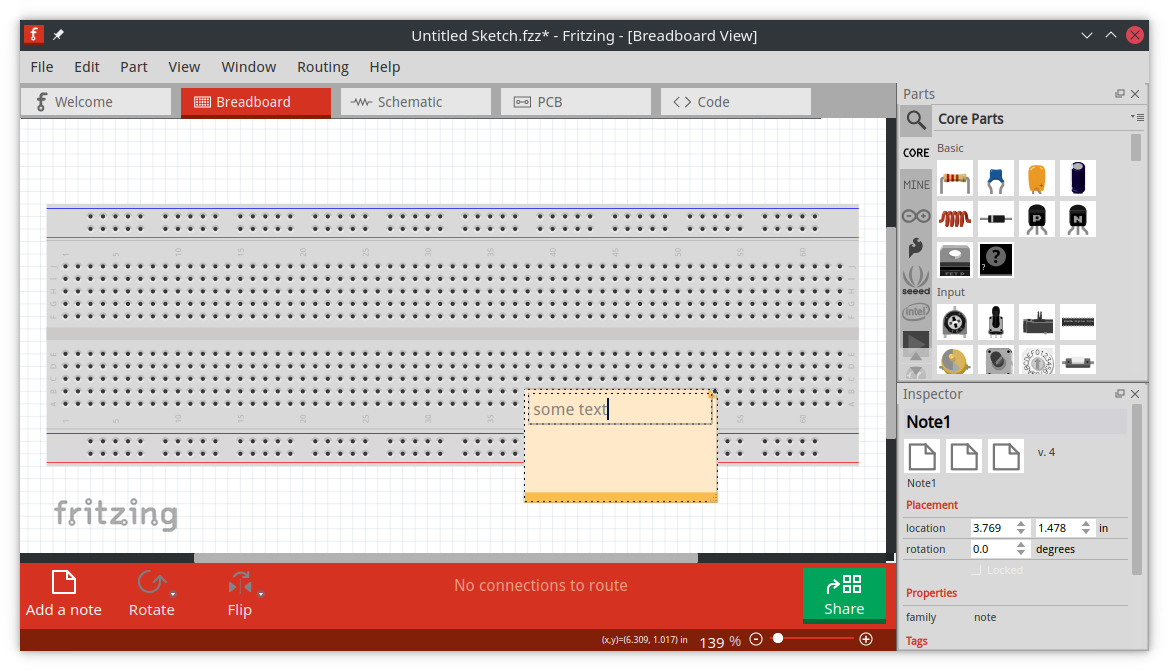Click the Rotate icon
Image resolution: width=1169 pixels, height=671 pixels.
(151, 583)
